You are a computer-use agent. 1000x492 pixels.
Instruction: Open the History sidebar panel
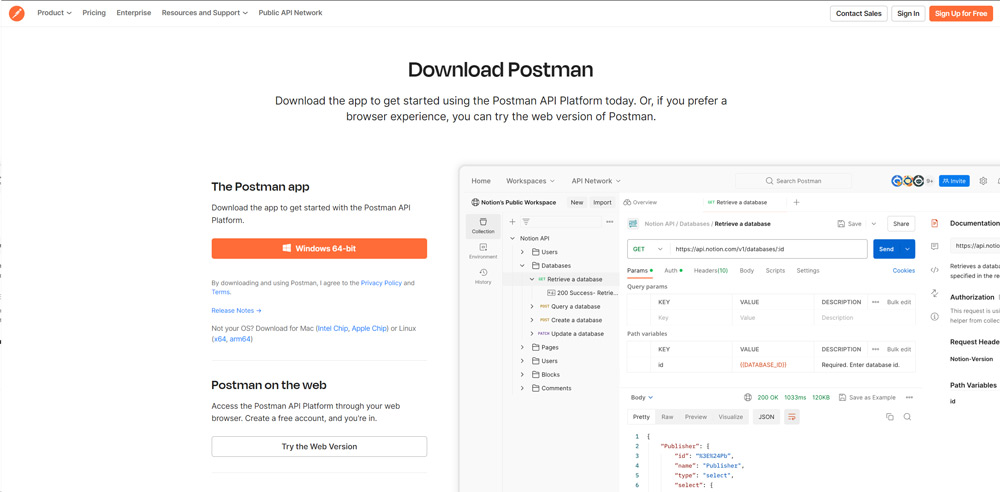[483, 276]
